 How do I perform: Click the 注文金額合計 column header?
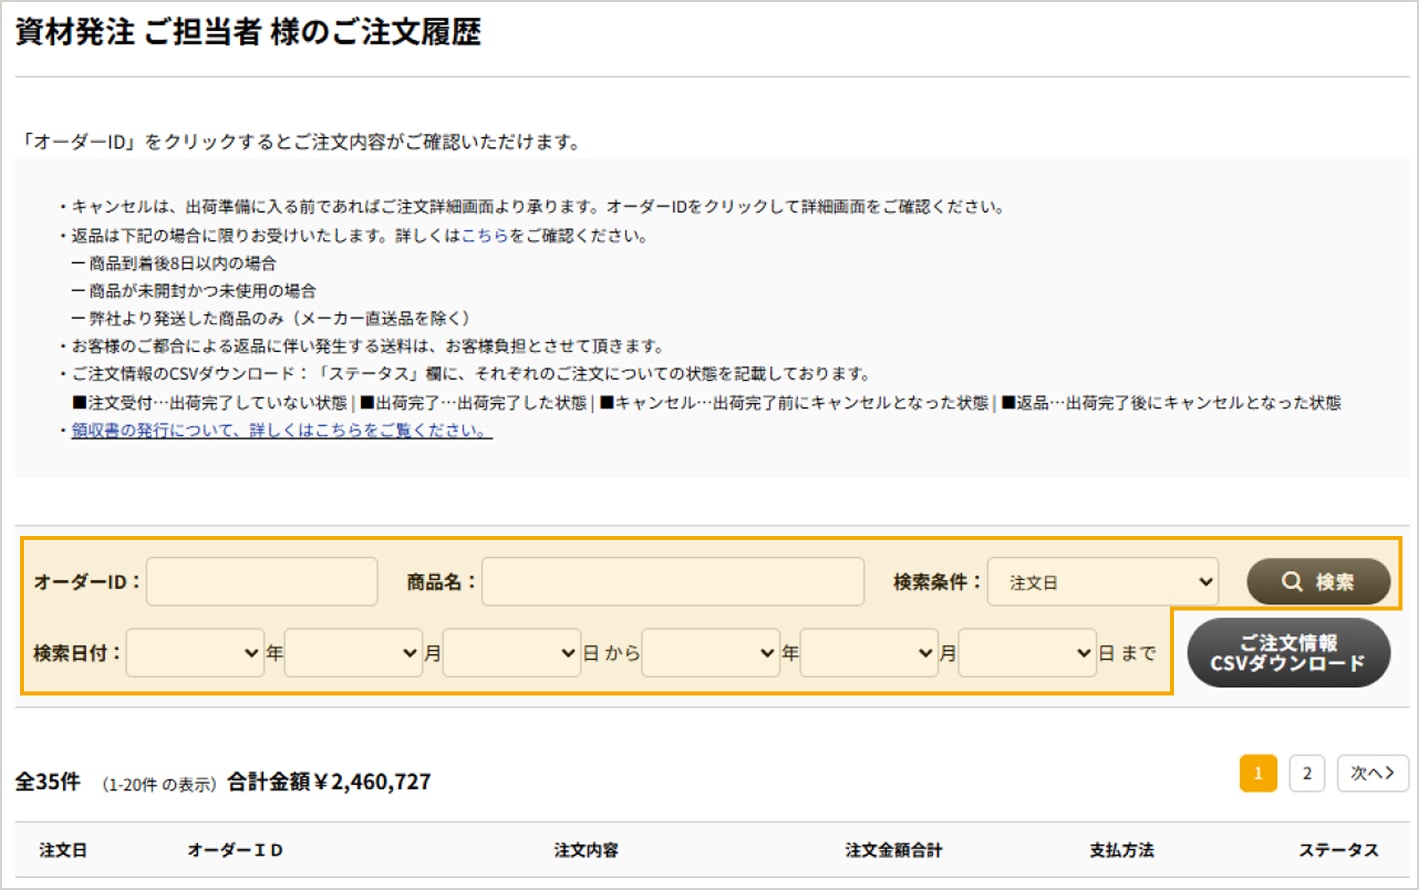click(894, 850)
